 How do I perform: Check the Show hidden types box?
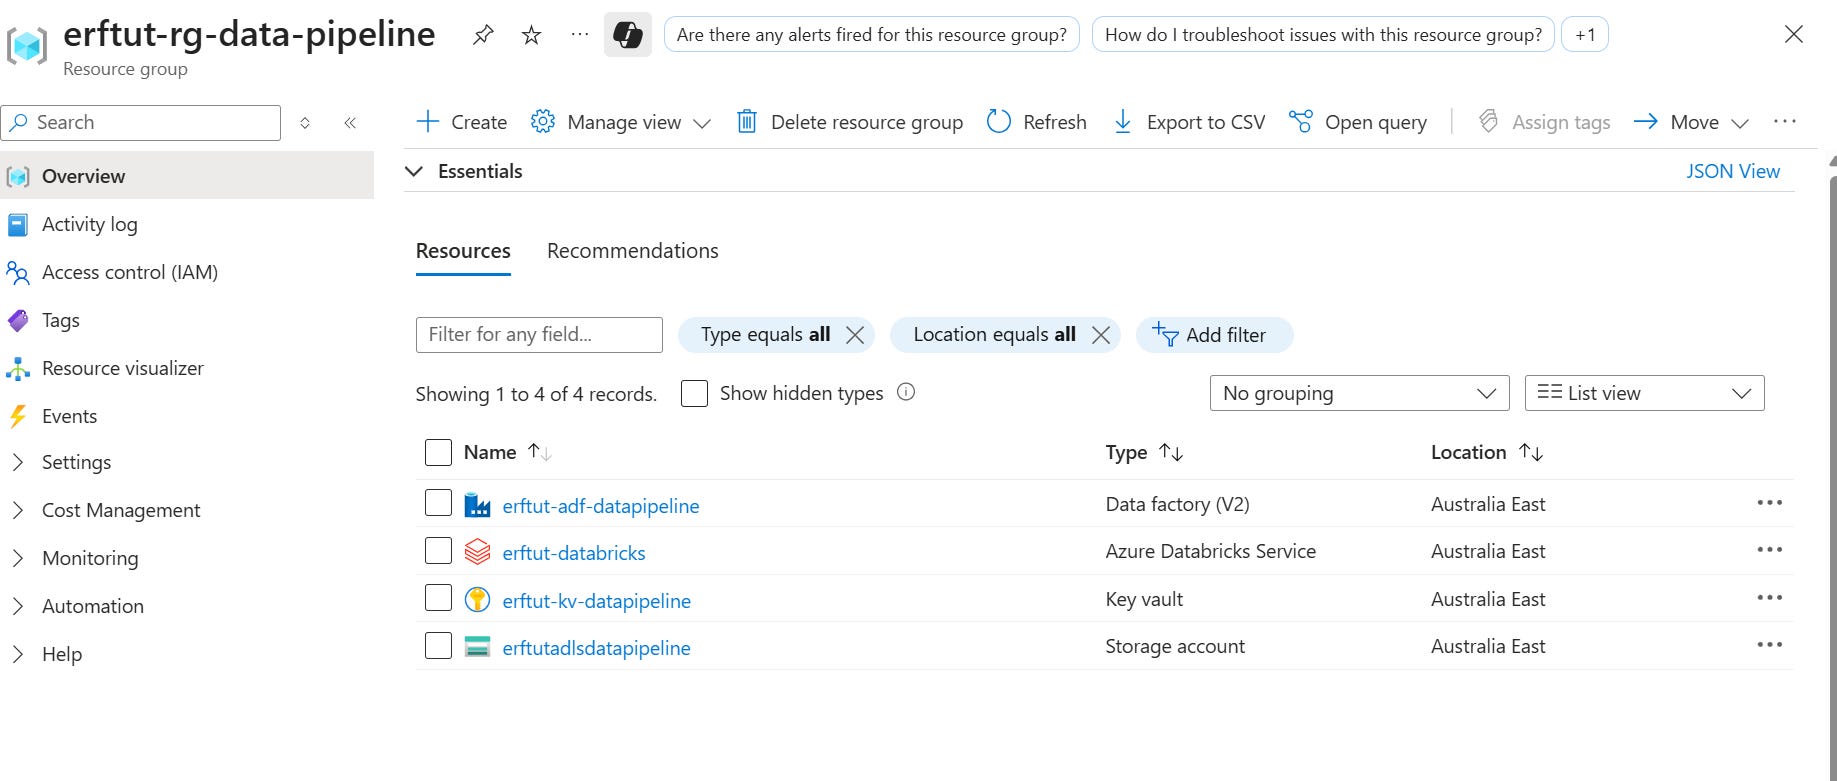pos(694,393)
